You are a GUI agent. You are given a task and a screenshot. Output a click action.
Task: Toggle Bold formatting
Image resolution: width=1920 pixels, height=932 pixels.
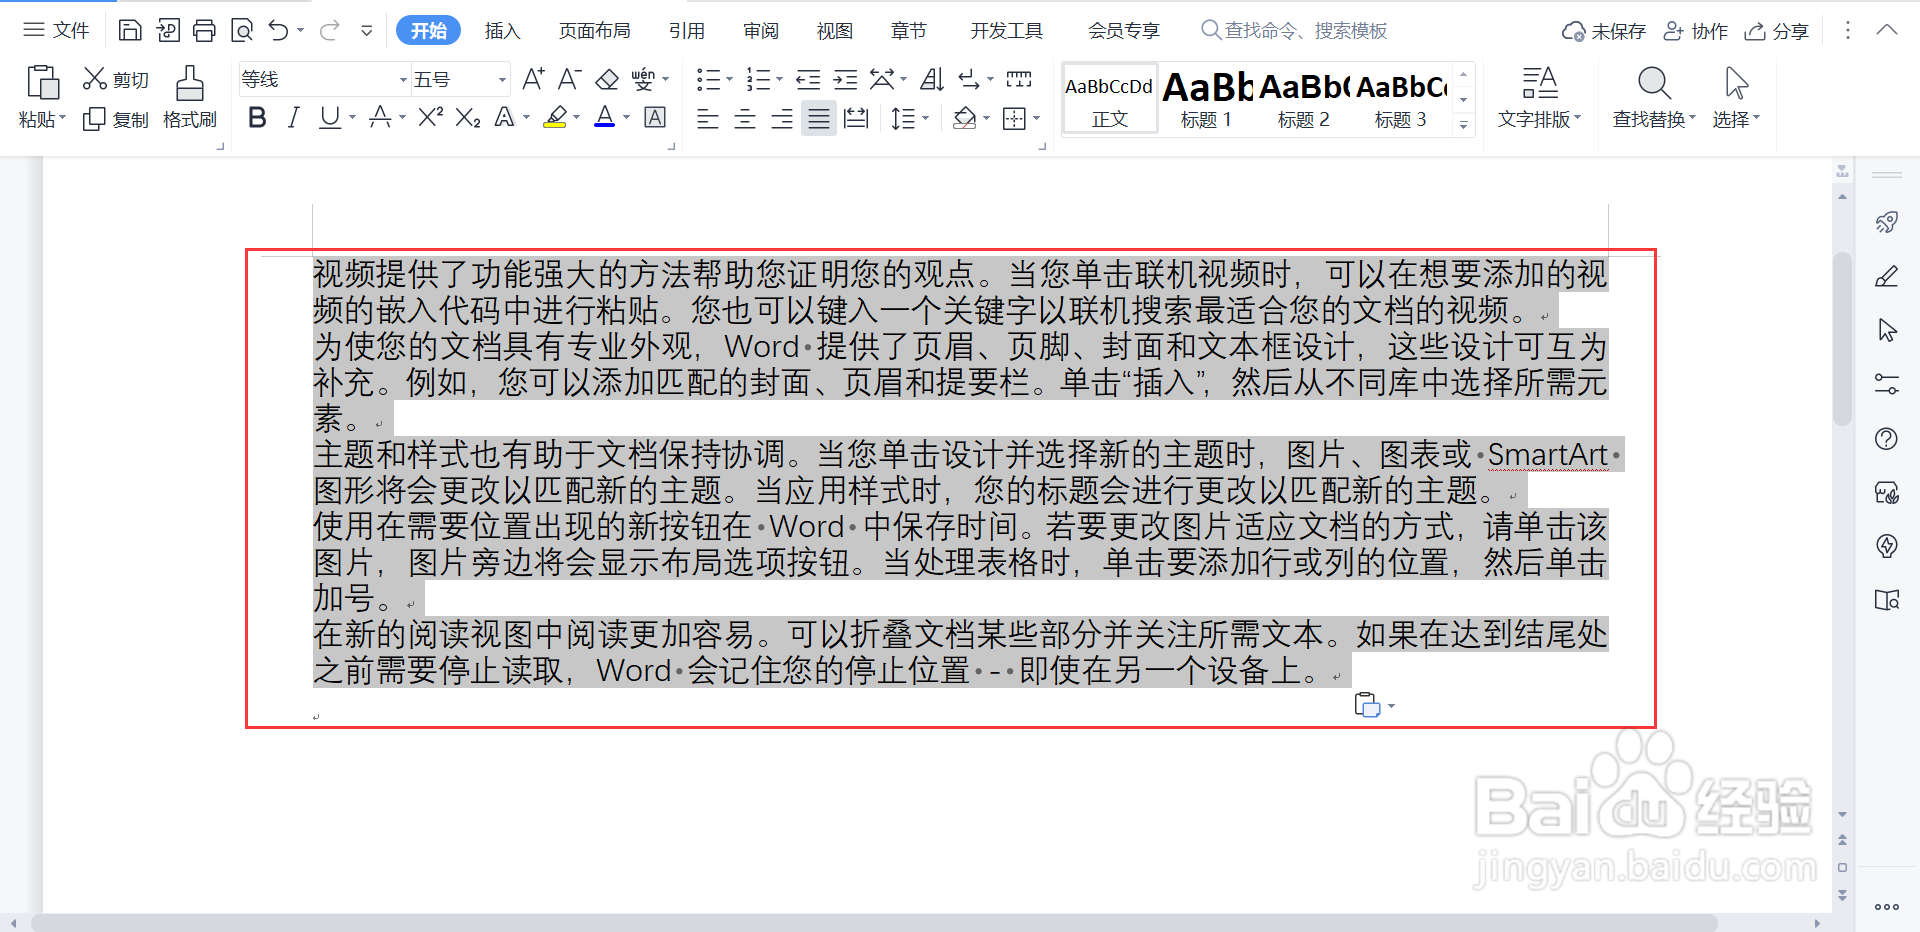click(257, 118)
